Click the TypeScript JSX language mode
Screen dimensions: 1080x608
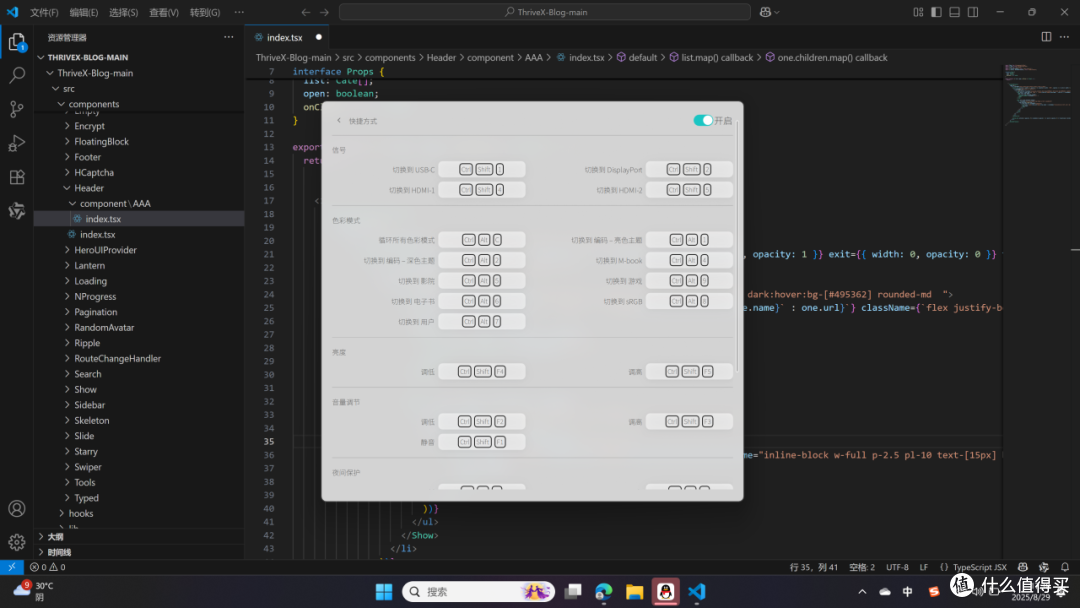(979, 567)
